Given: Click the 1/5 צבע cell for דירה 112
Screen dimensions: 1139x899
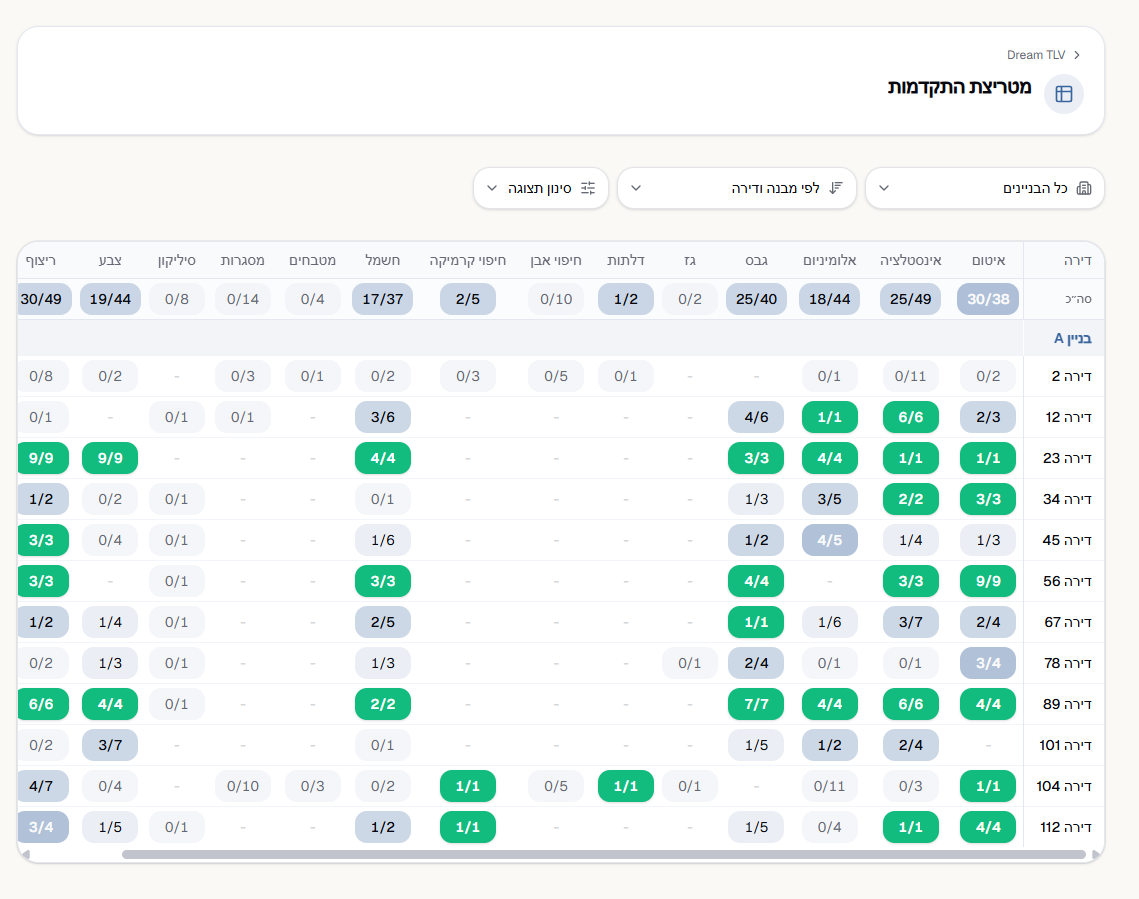Looking at the screenshot, I should pyautogui.click(x=110, y=827).
